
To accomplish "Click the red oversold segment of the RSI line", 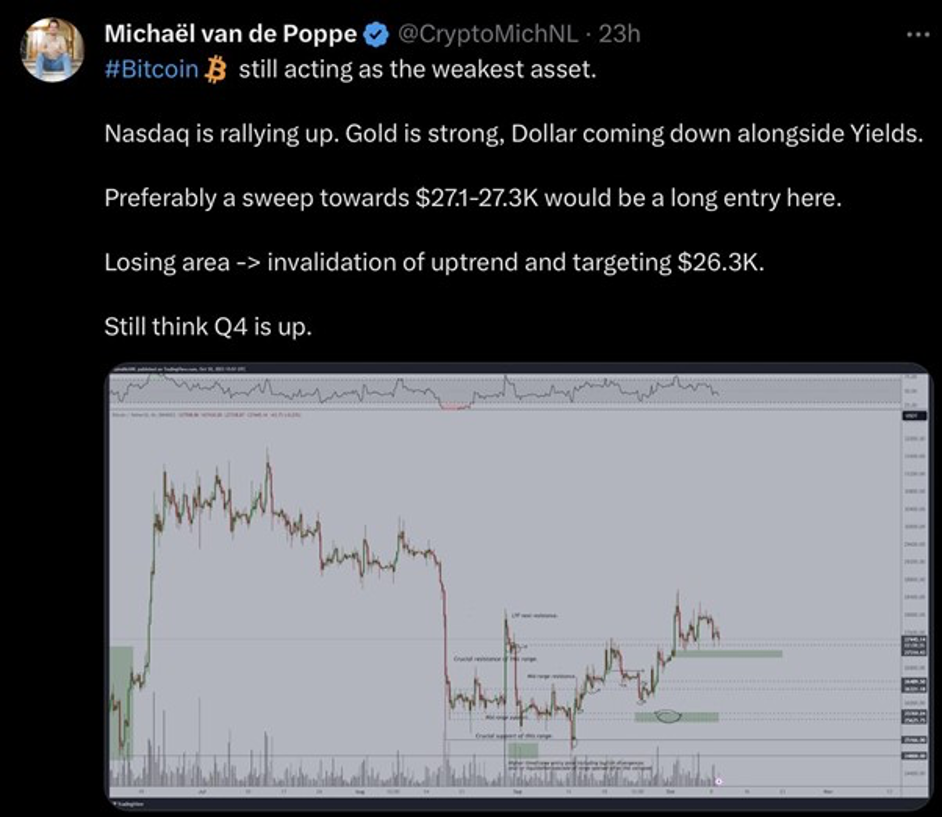I will 456,407.
